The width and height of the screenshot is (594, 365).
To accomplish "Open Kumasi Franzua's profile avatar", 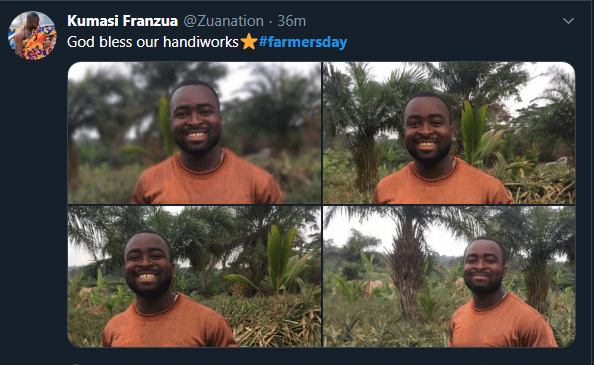I will click(33, 35).
